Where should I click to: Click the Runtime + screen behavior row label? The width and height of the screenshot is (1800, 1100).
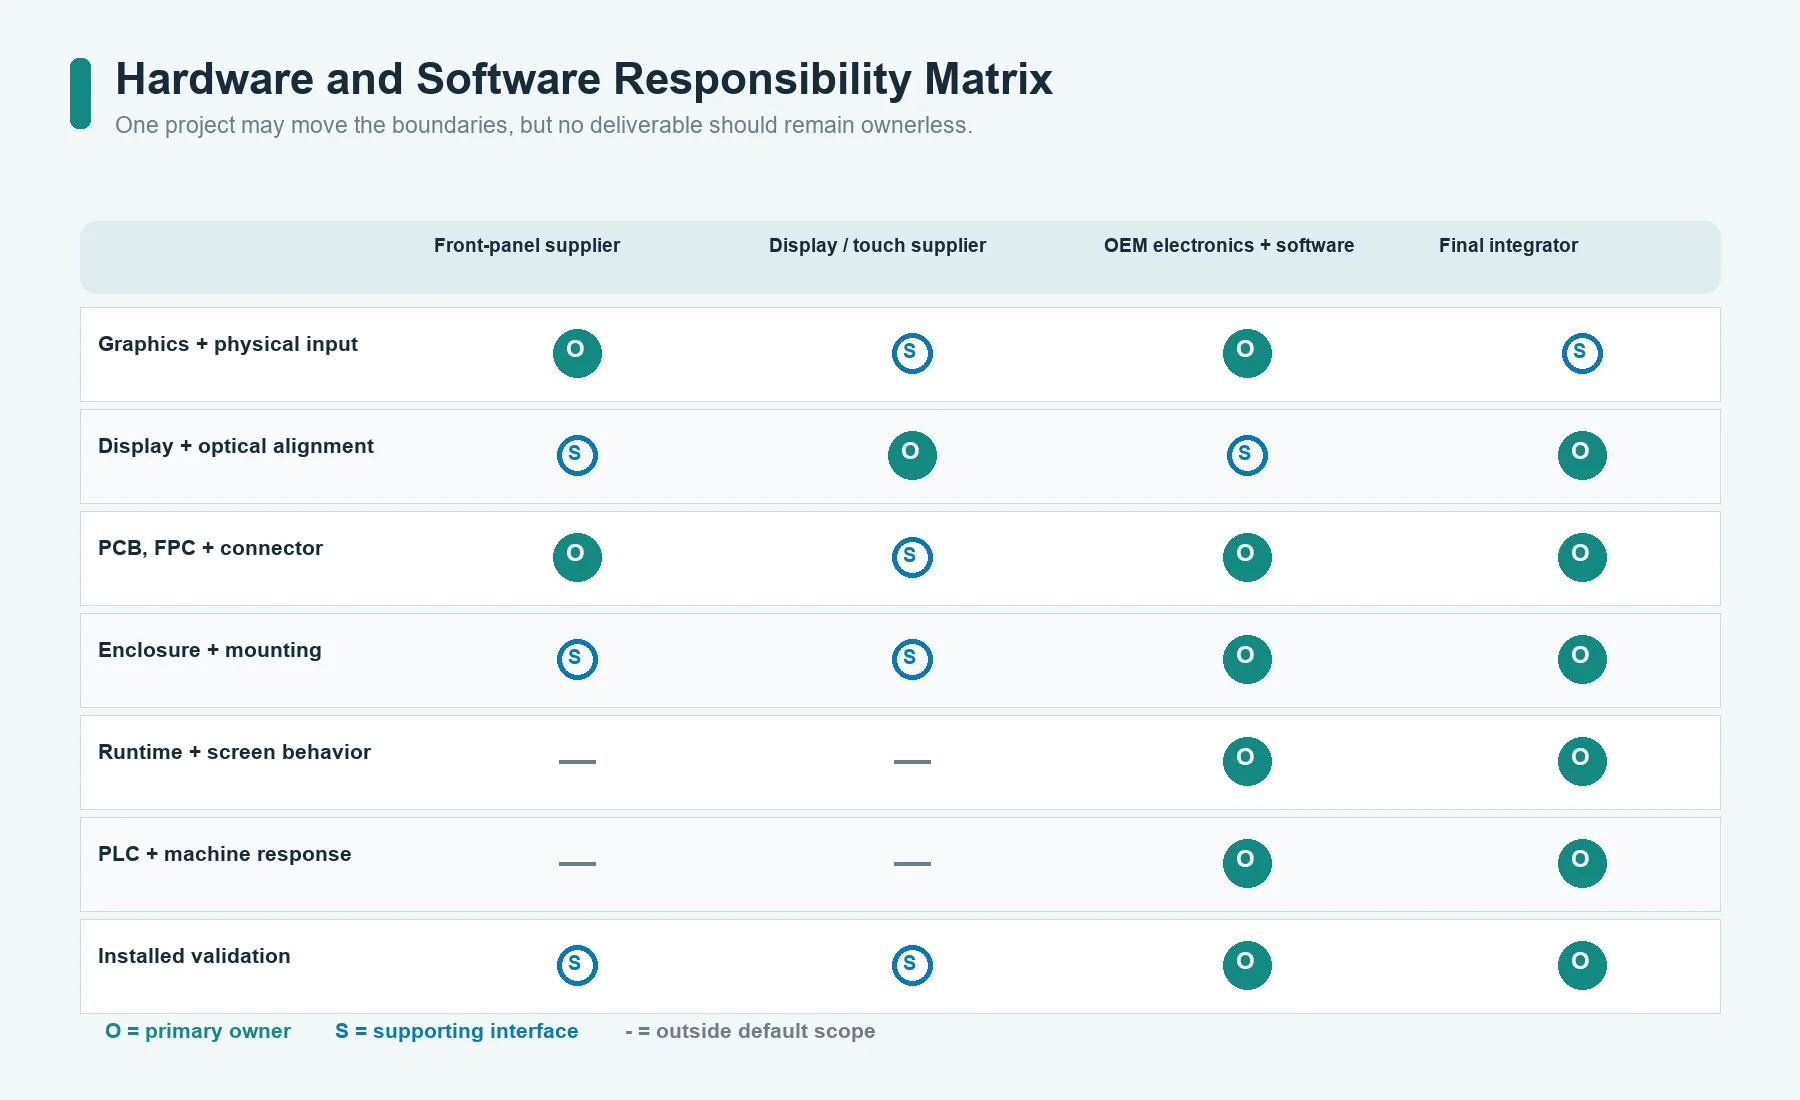pos(234,752)
